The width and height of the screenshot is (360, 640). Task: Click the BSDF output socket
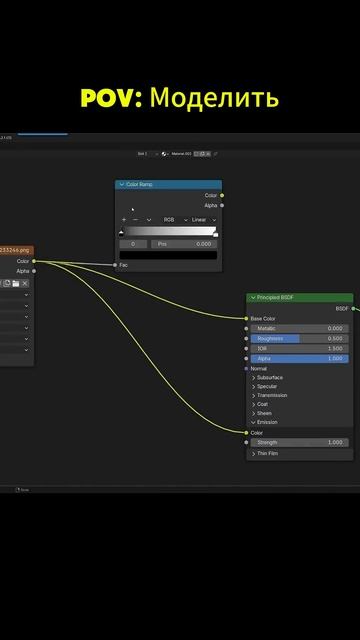353,309
